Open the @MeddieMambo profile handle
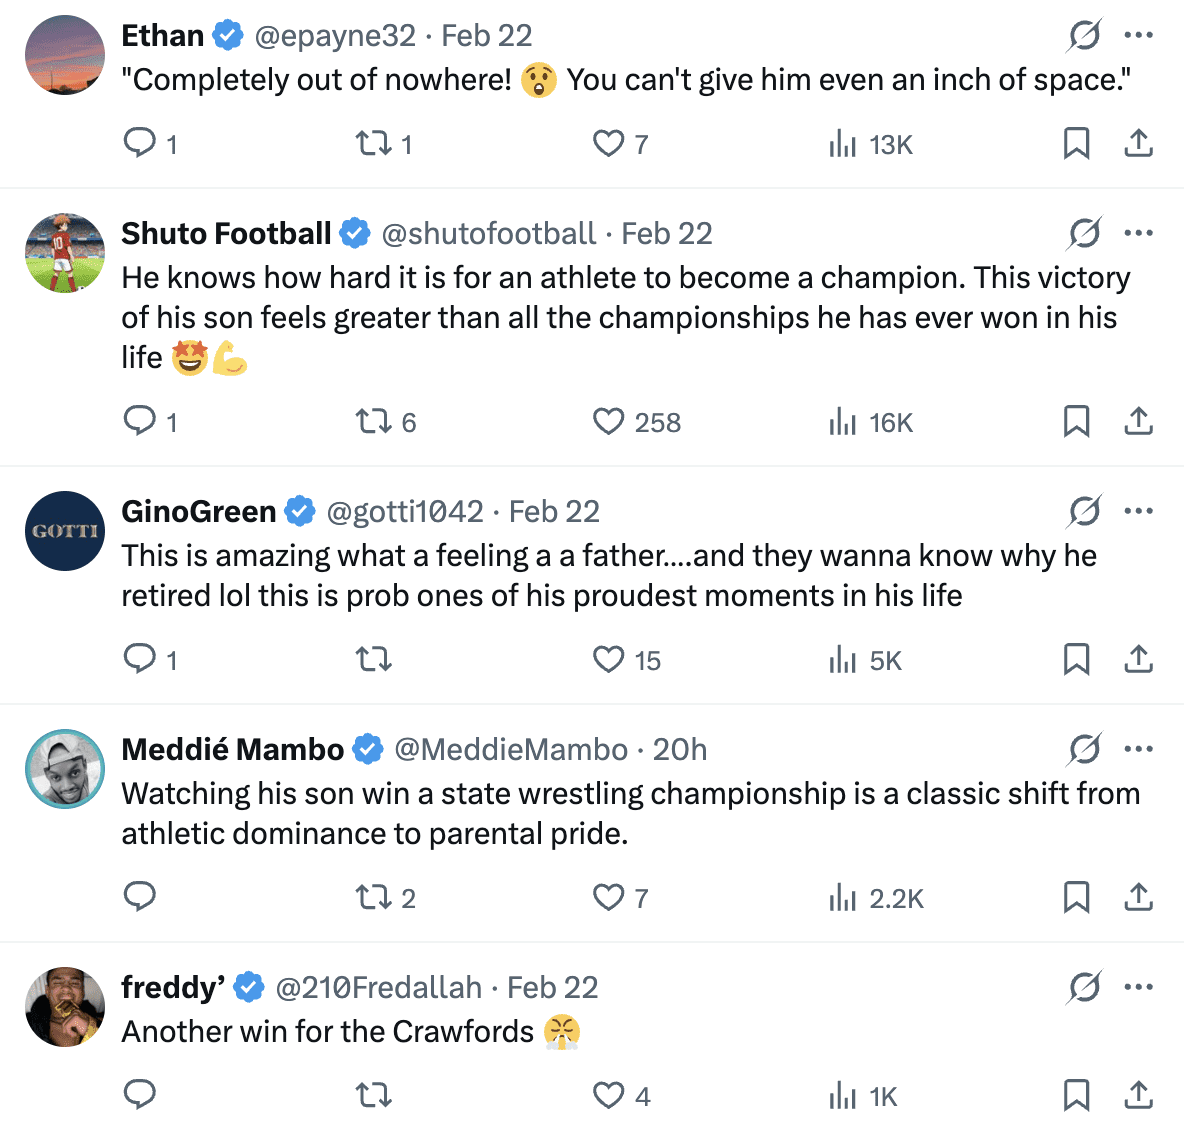The width and height of the screenshot is (1184, 1134). click(510, 749)
